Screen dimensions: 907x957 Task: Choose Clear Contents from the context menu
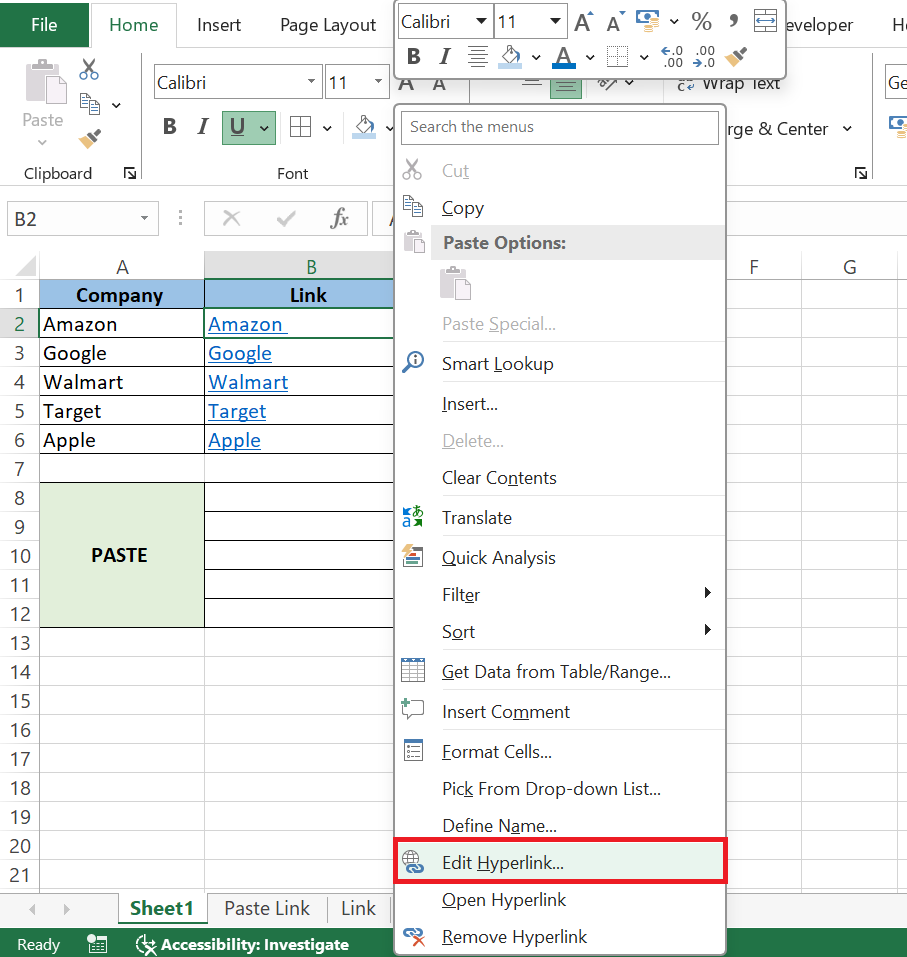click(x=560, y=478)
